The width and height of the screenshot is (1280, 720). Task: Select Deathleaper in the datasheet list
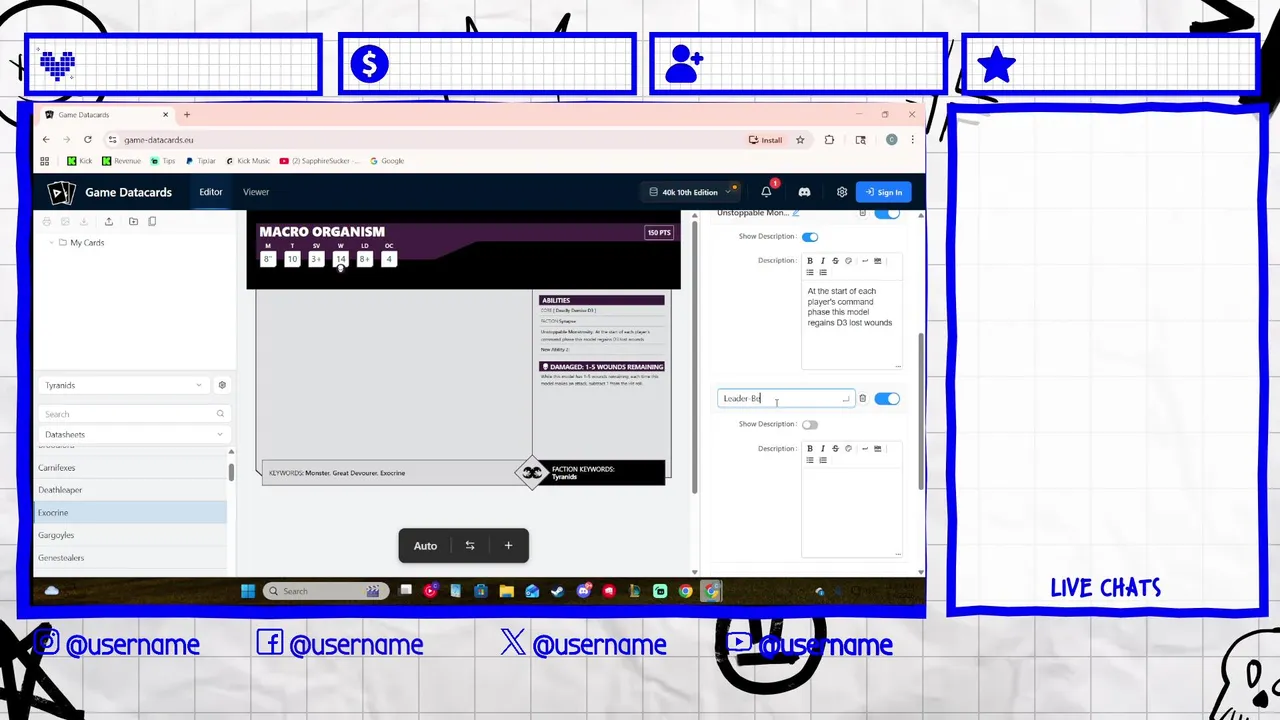point(130,490)
